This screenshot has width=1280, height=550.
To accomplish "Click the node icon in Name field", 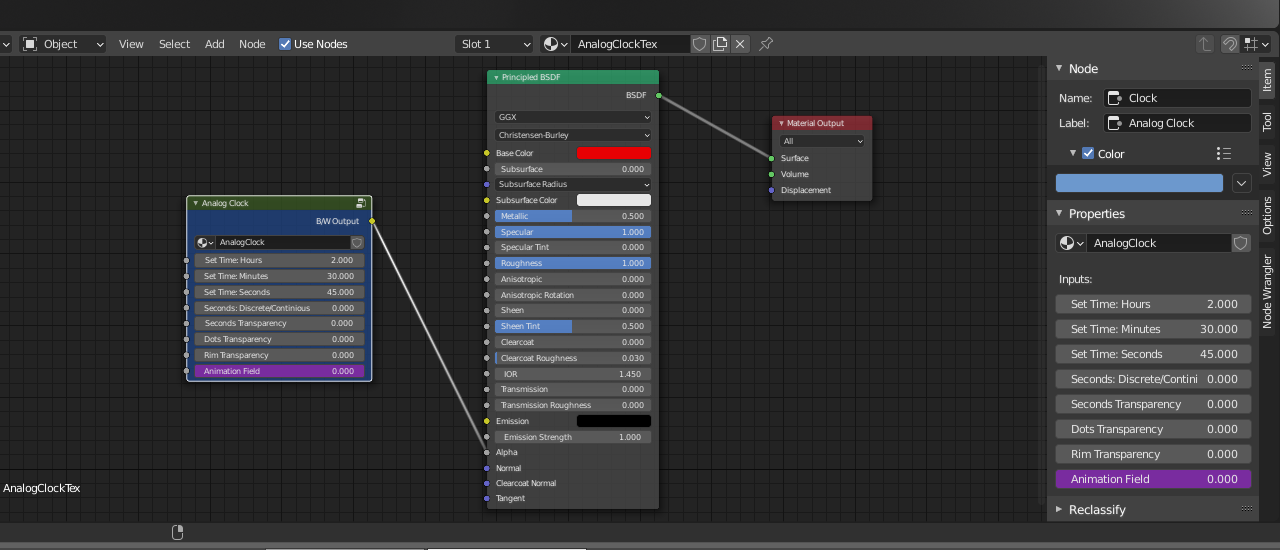I will 1115,98.
